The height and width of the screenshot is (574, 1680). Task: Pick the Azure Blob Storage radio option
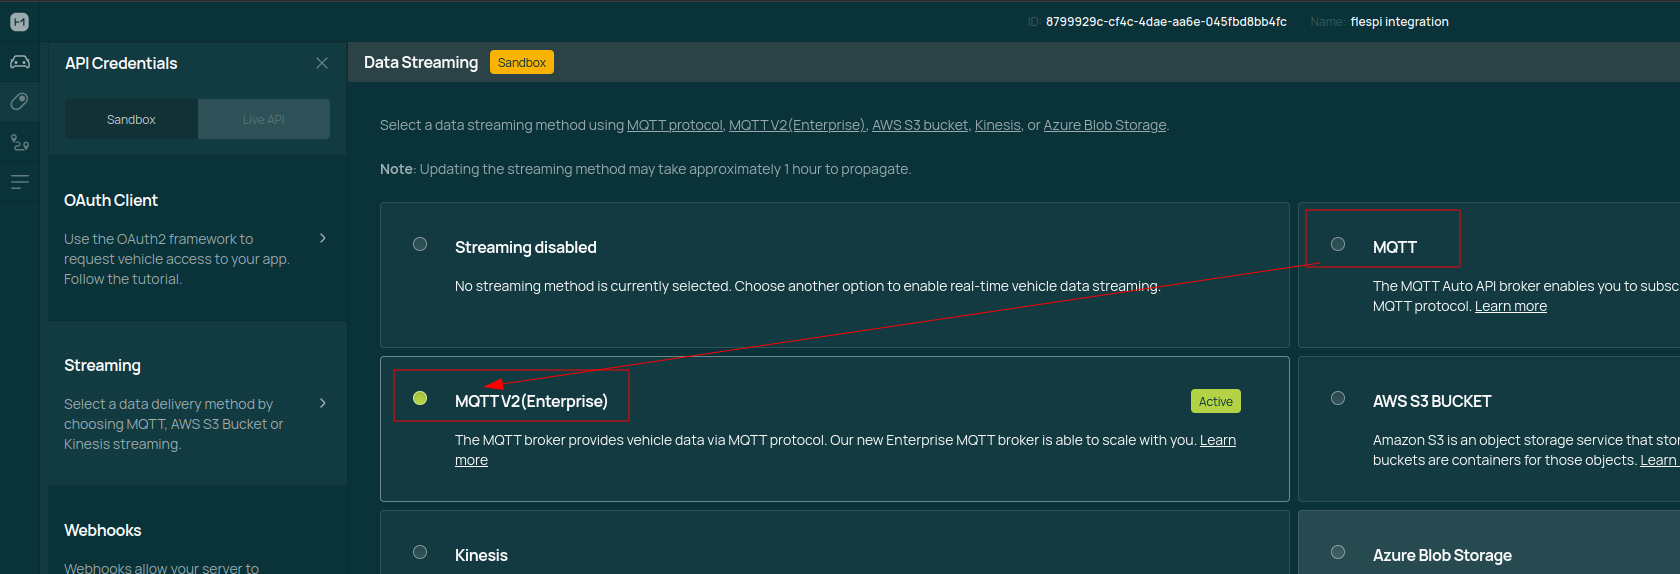(1338, 552)
